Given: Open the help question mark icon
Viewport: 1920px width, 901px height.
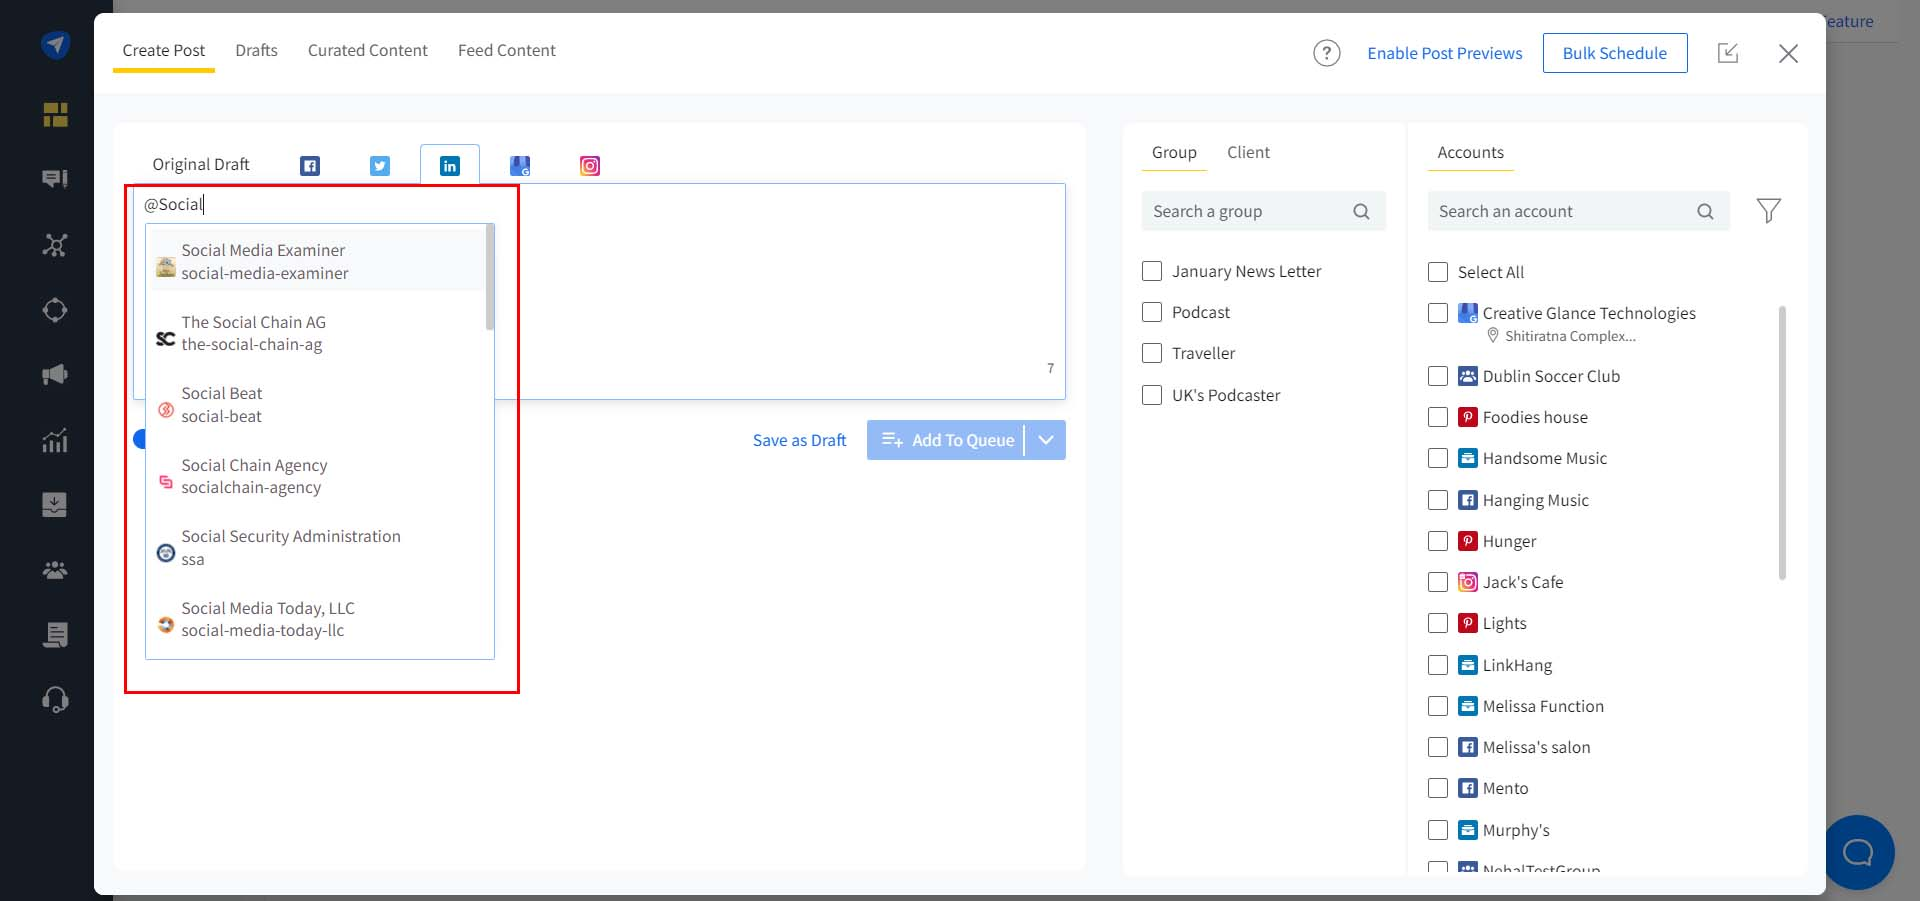Looking at the screenshot, I should coord(1327,53).
